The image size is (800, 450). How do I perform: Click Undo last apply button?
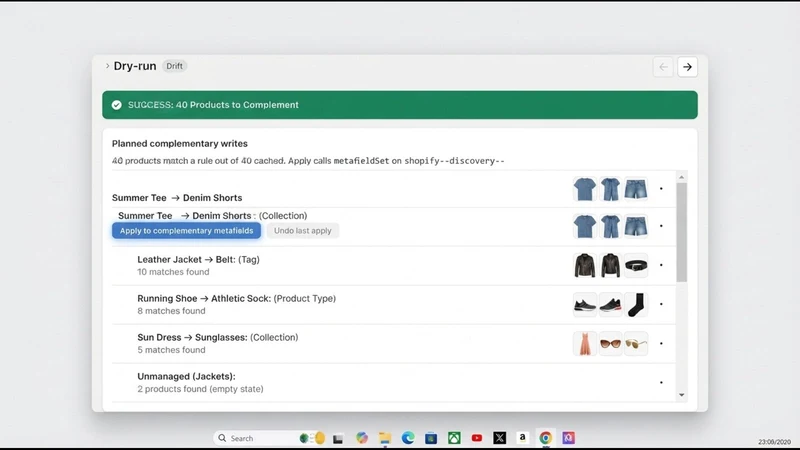(x=303, y=231)
